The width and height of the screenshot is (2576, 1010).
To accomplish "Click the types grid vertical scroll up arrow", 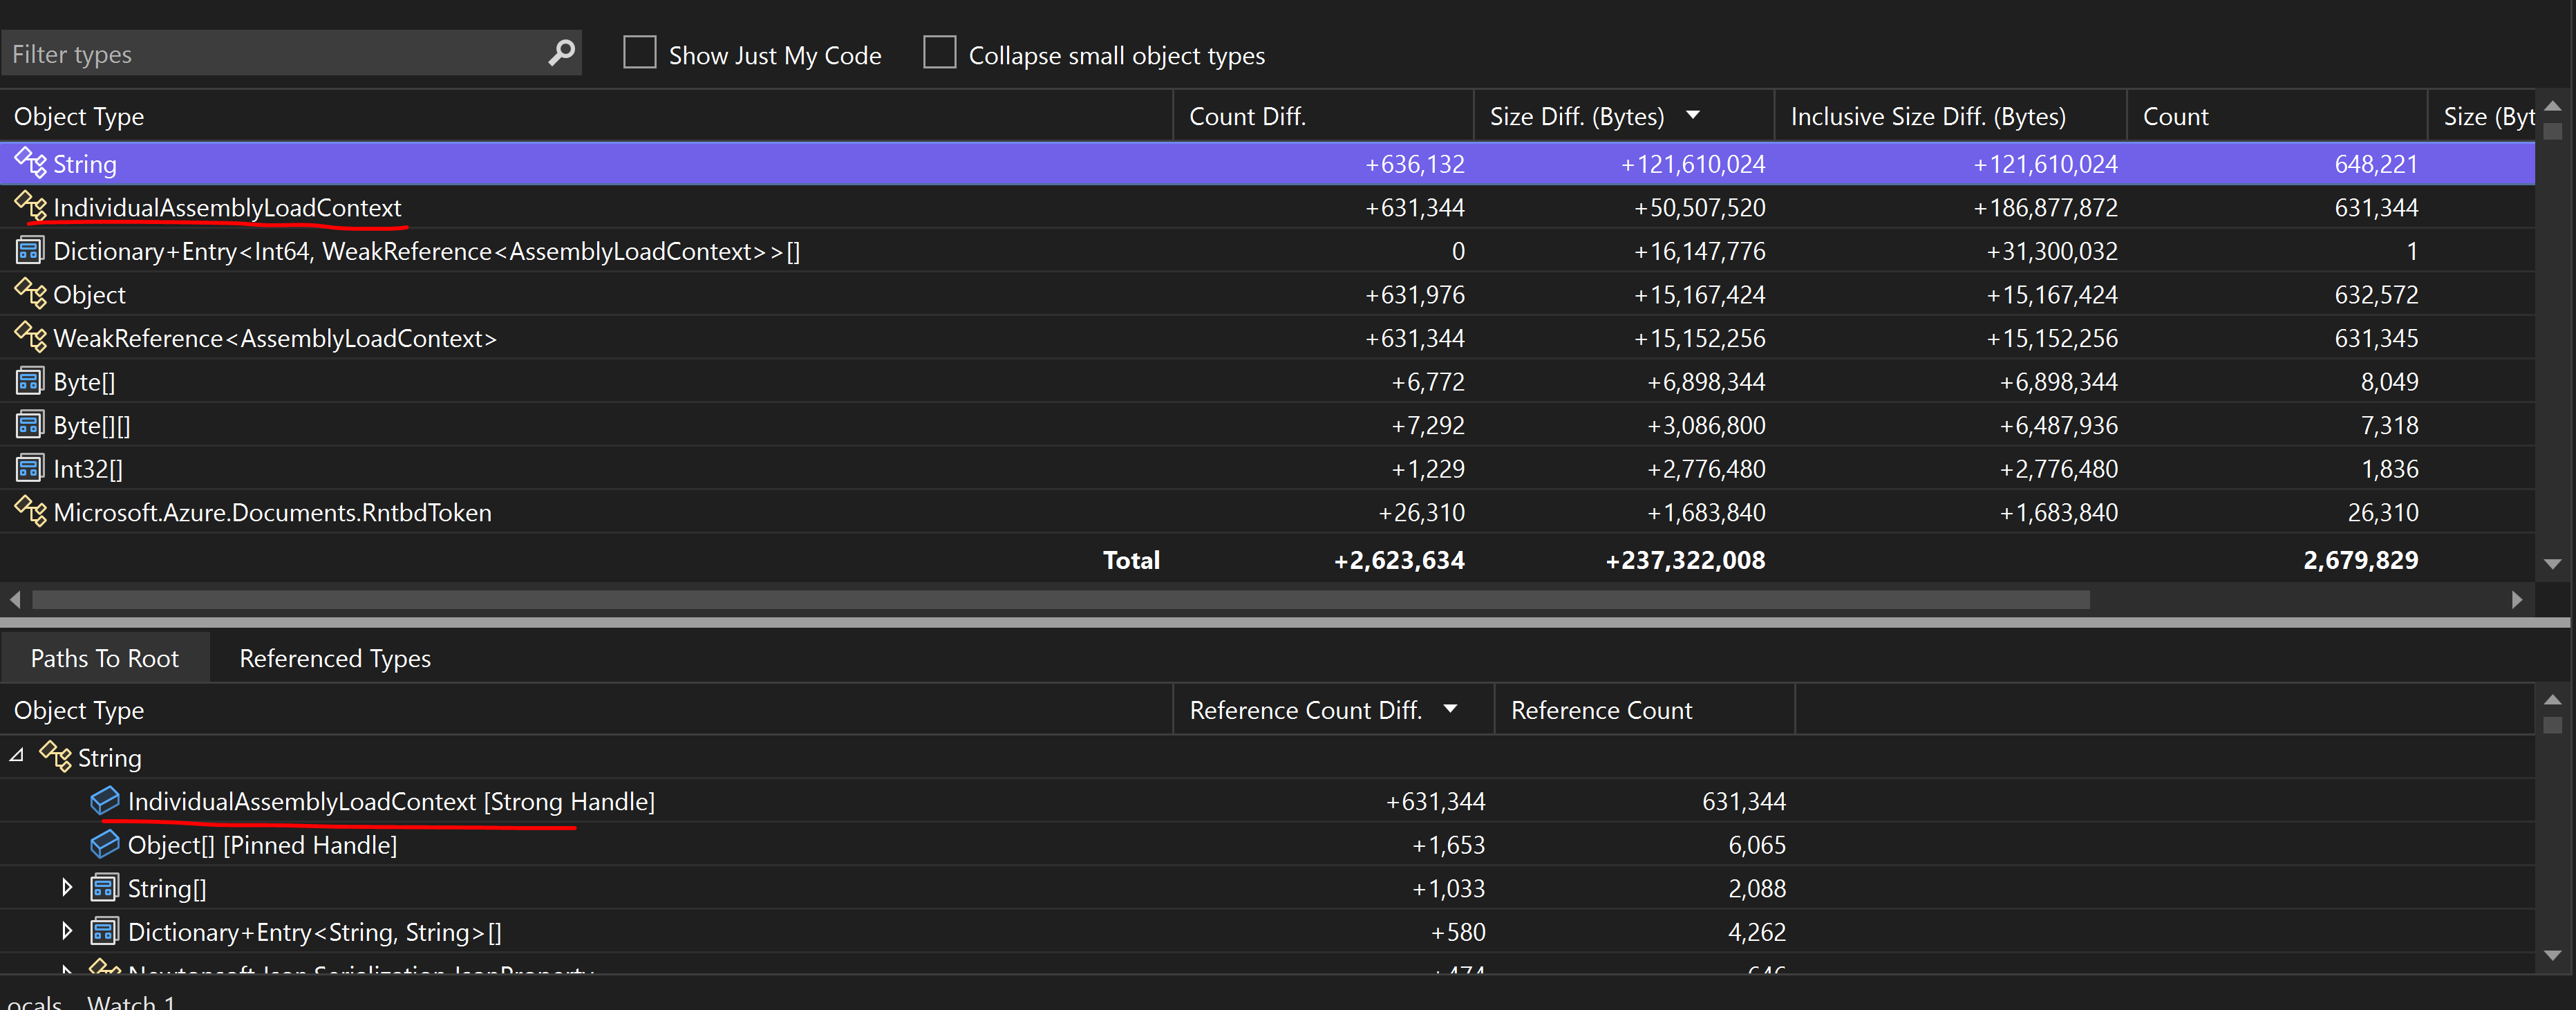I will click(x=2553, y=106).
